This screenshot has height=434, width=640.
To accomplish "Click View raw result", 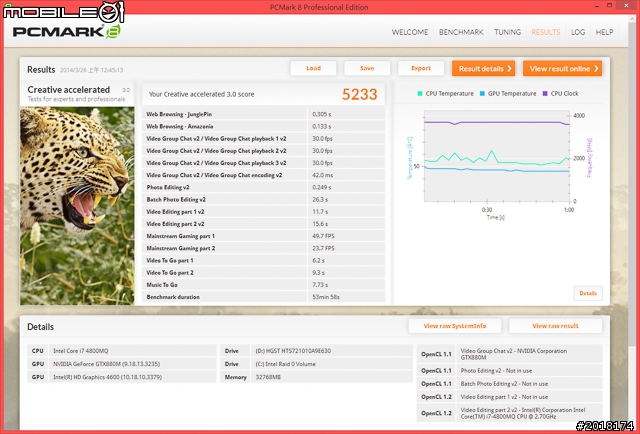I will click(x=555, y=326).
